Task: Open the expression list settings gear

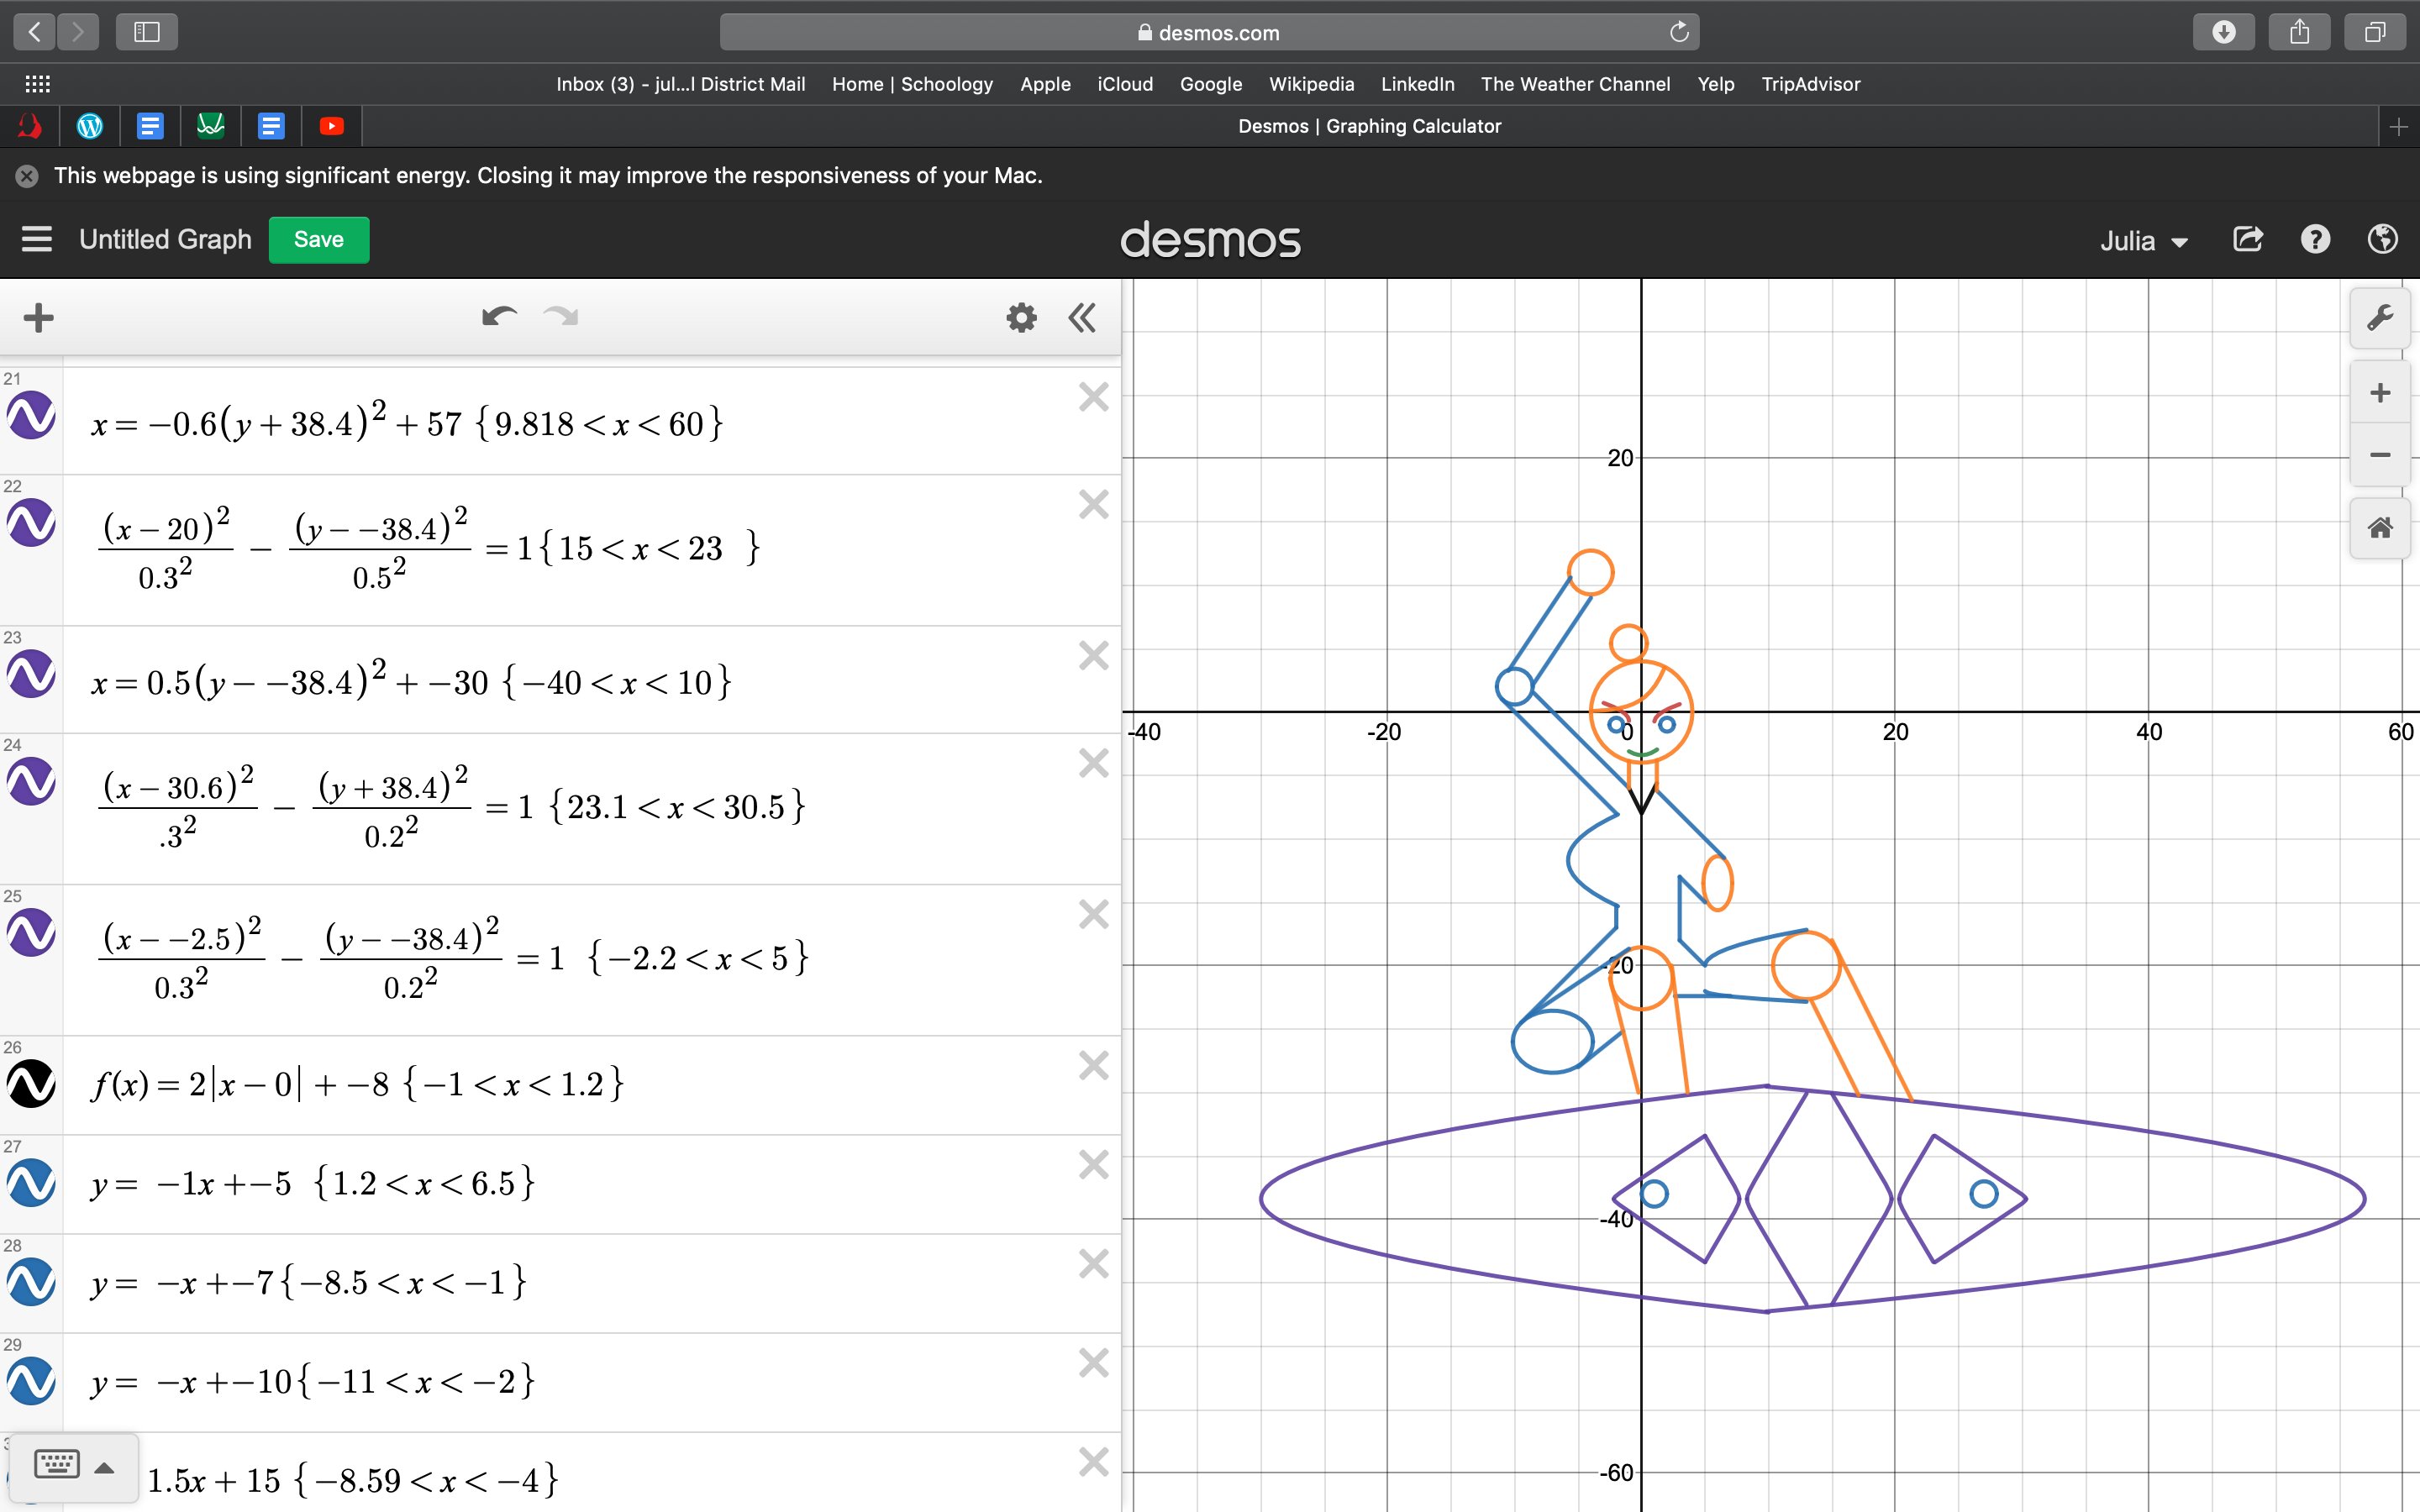Action: (1020, 317)
